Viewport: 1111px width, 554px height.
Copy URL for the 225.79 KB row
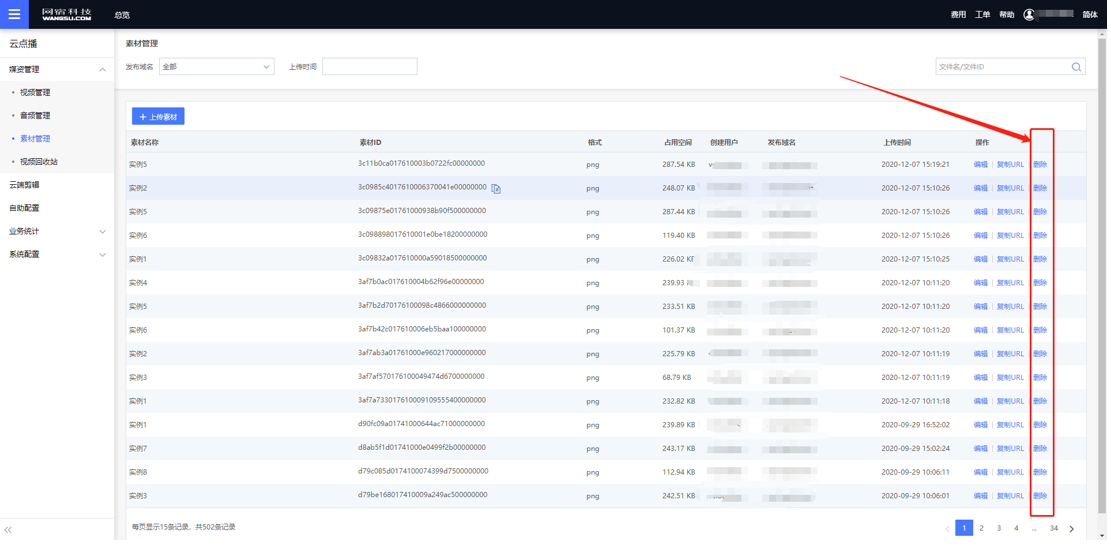point(1010,354)
